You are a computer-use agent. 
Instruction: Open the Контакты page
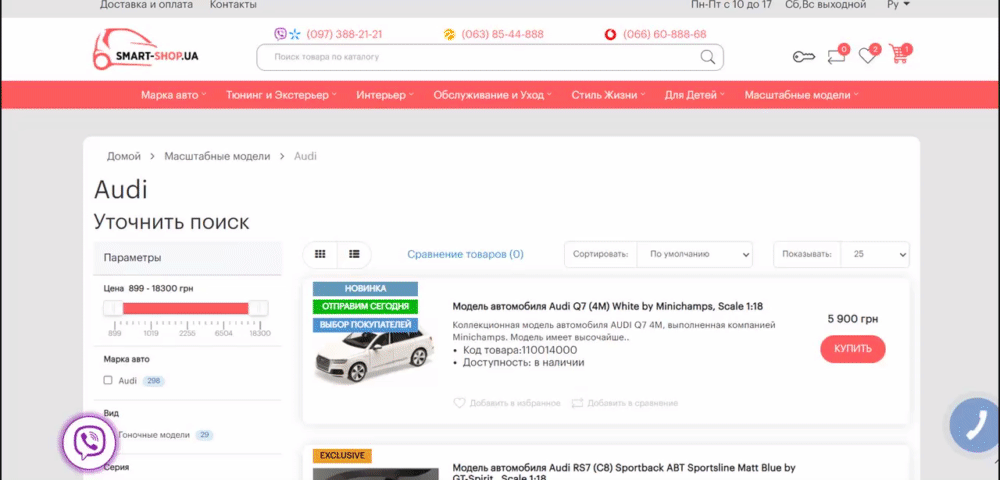(233, 4)
